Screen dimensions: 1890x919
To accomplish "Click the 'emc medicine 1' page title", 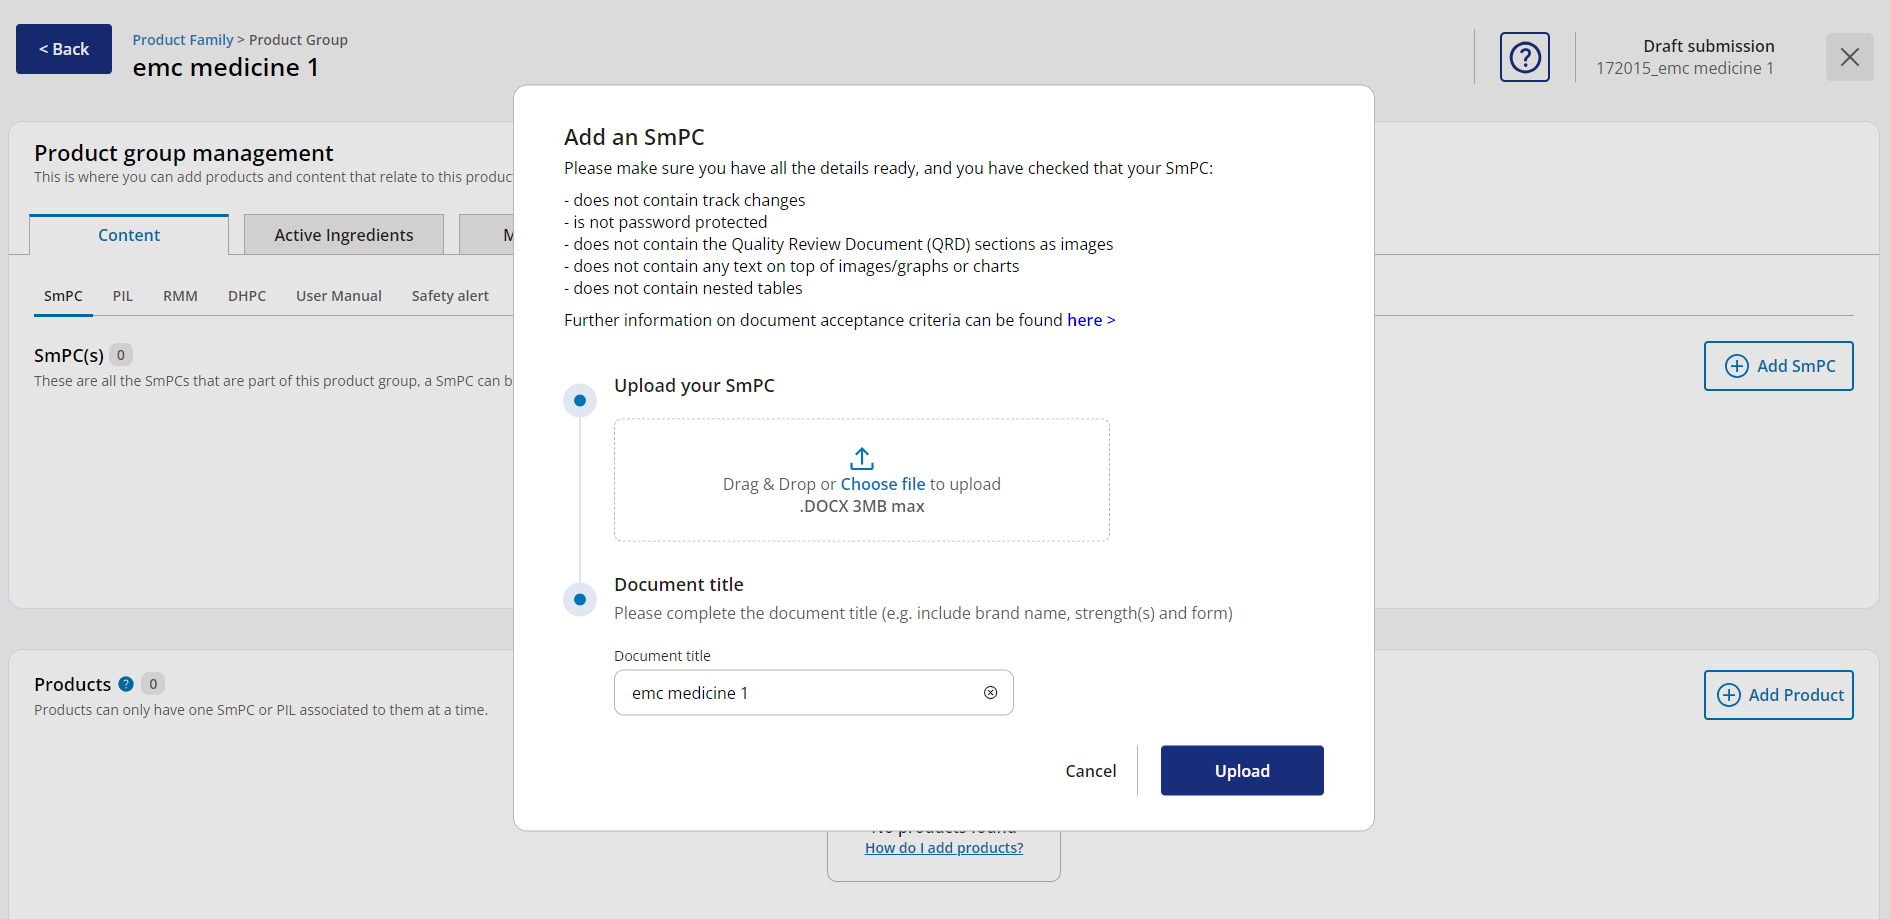I will pyautogui.click(x=226, y=67).
